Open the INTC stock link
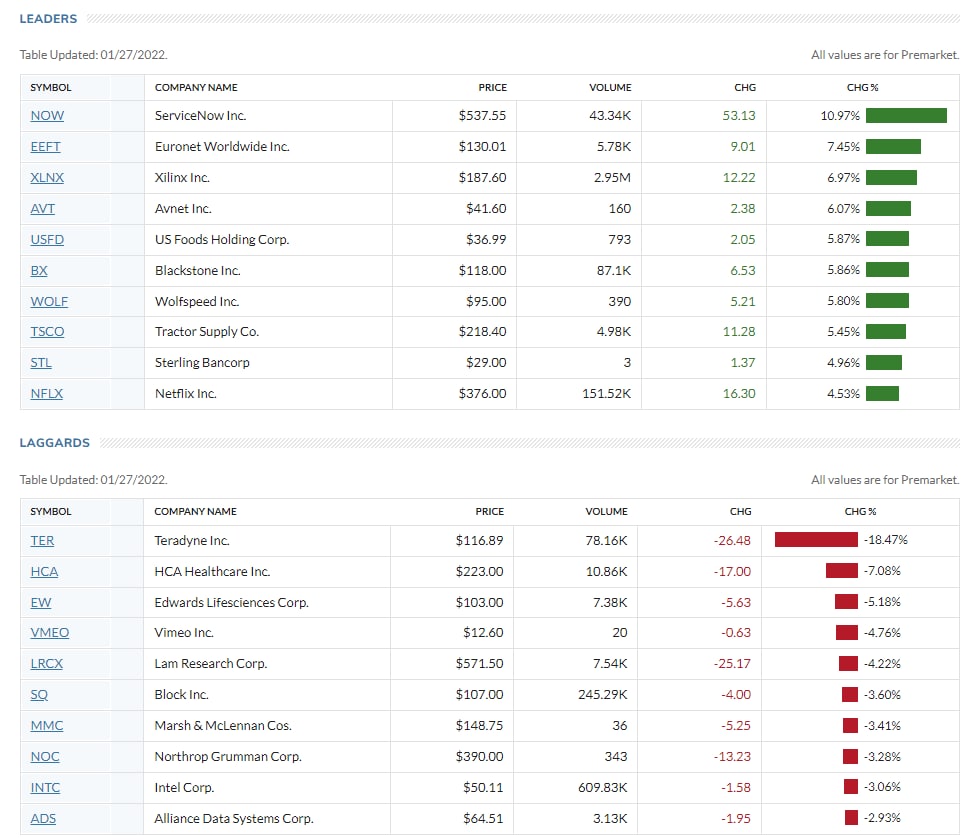Viewport: 975px width, 840px height. pyautogui.click(x=45, y=788)
